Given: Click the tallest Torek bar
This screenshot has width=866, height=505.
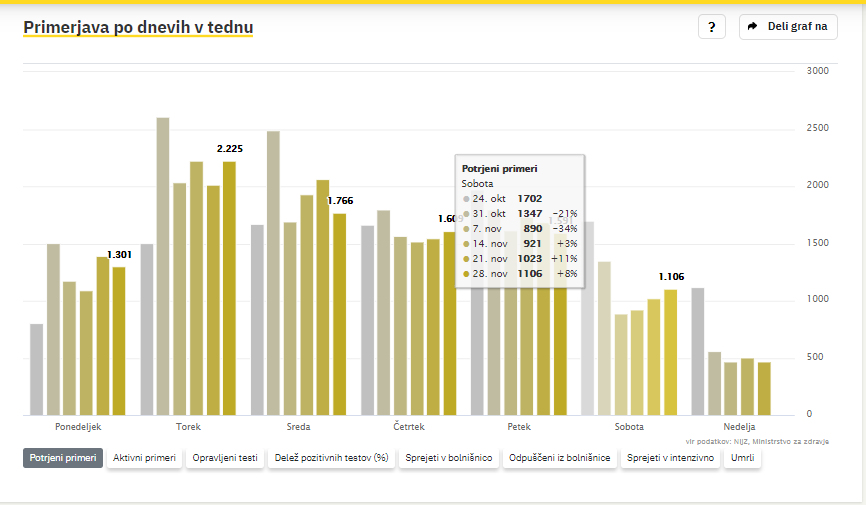Looking at the screenshot, I should (163, 266).
